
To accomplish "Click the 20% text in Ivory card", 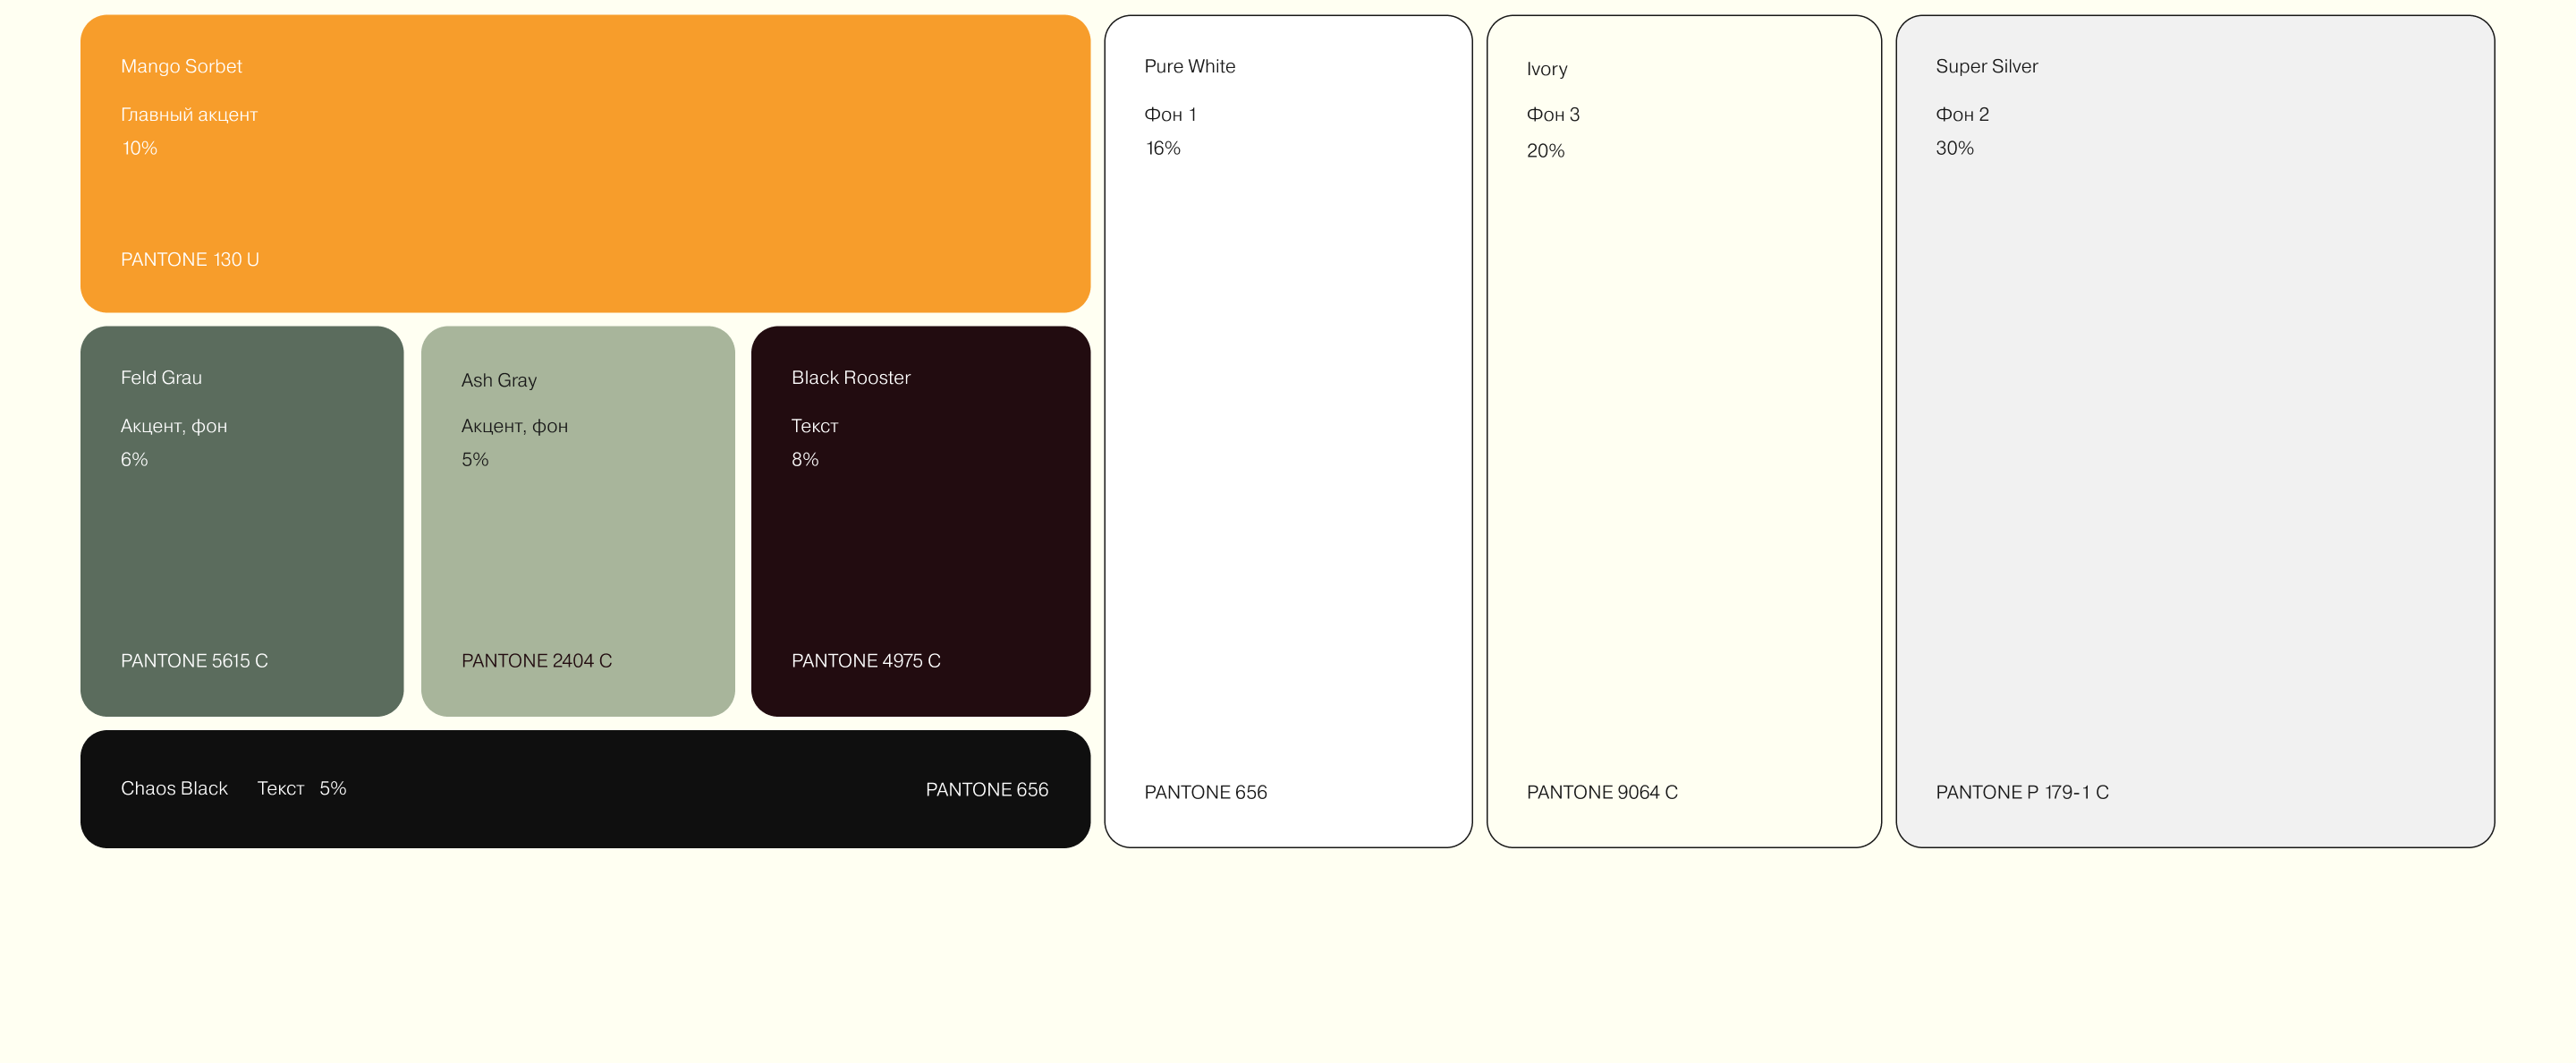I will pyautogui.click(x=1545, y=151).
